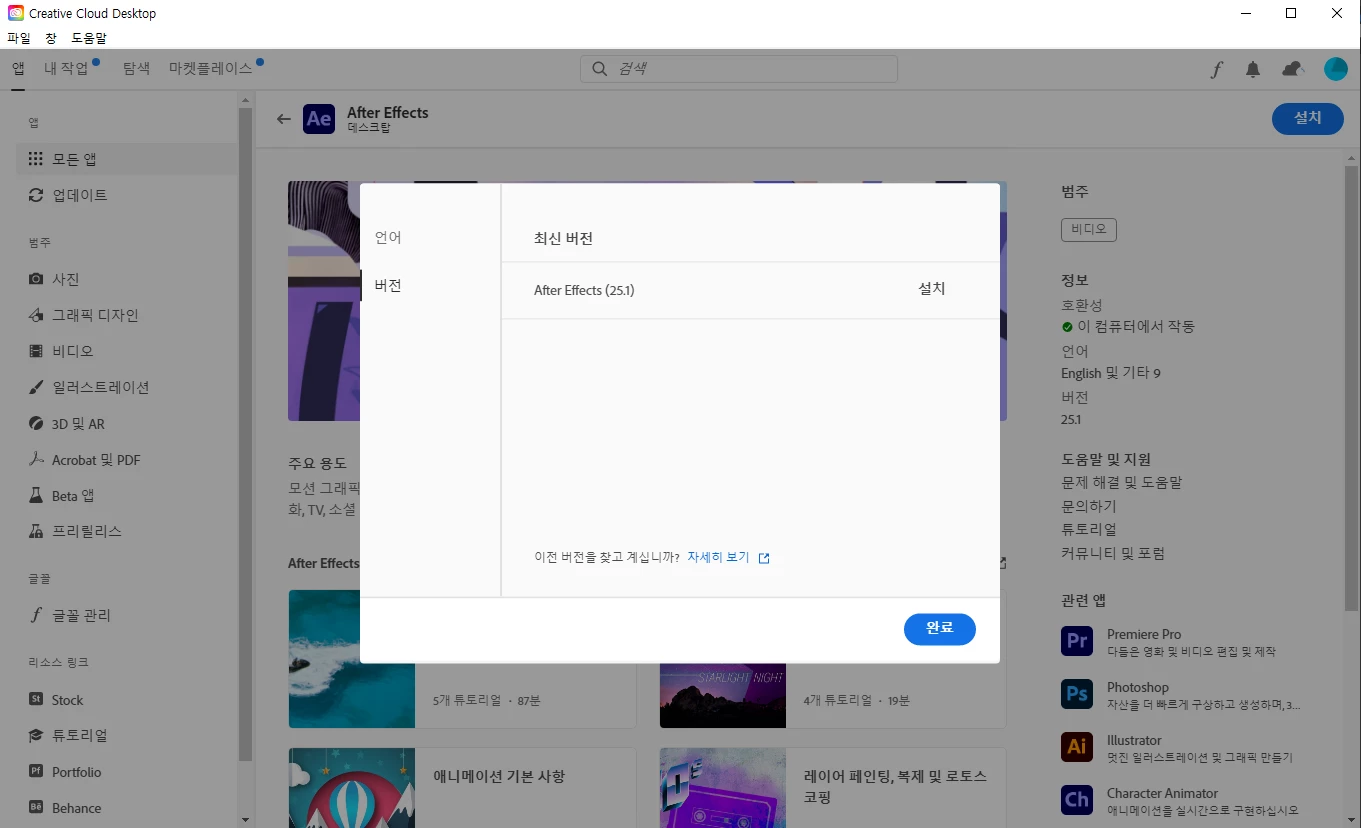Open the 자세히 보기 link

click(x=718, y=557)
